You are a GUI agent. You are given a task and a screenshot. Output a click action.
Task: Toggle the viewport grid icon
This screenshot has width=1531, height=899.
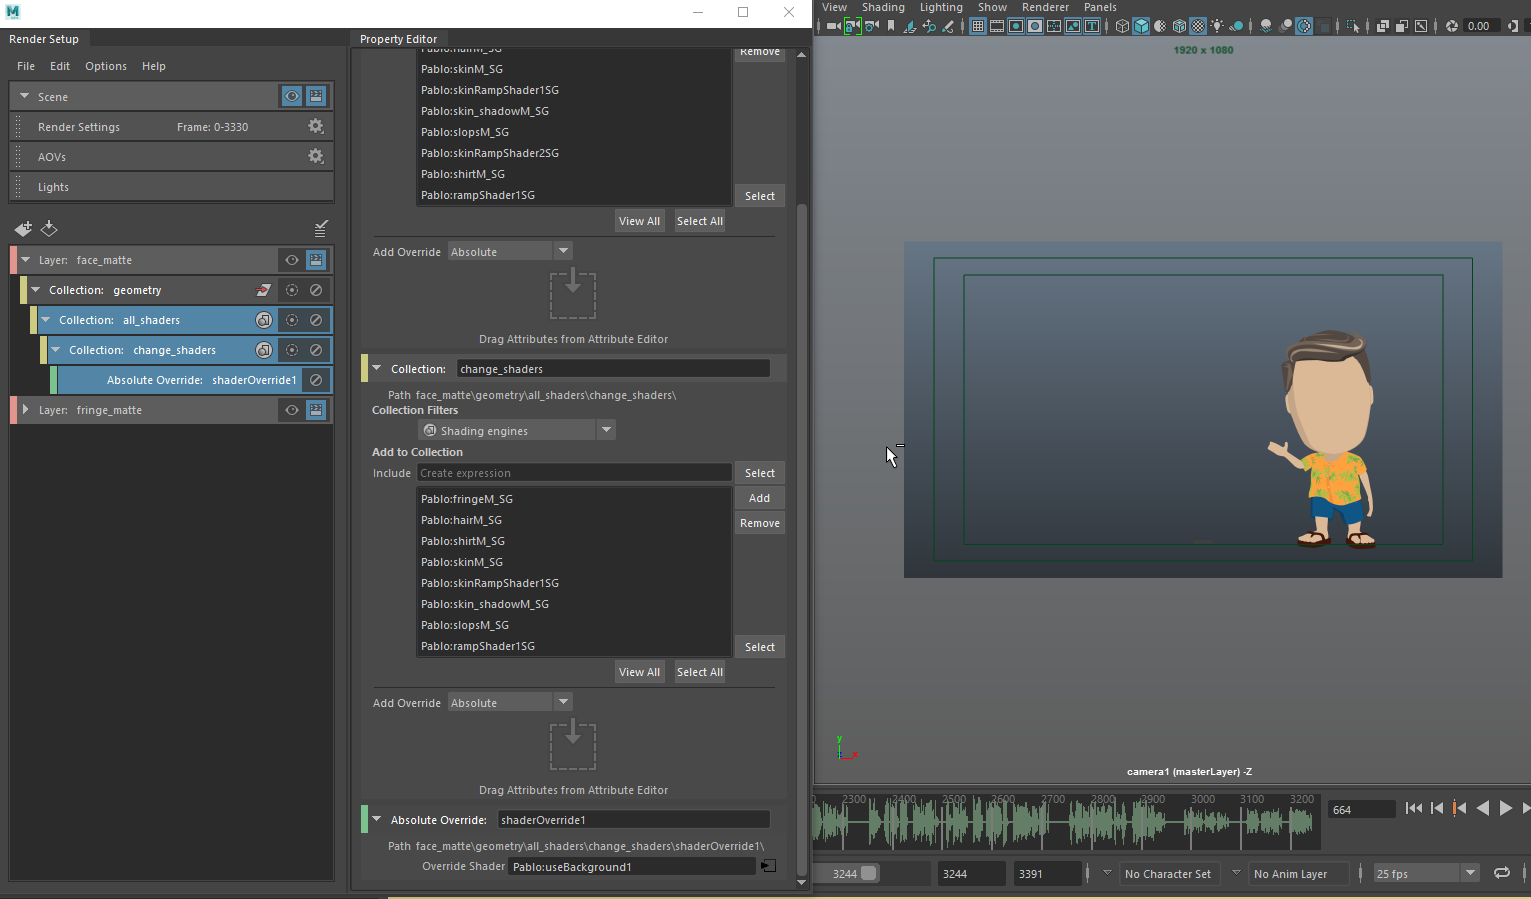978,26
